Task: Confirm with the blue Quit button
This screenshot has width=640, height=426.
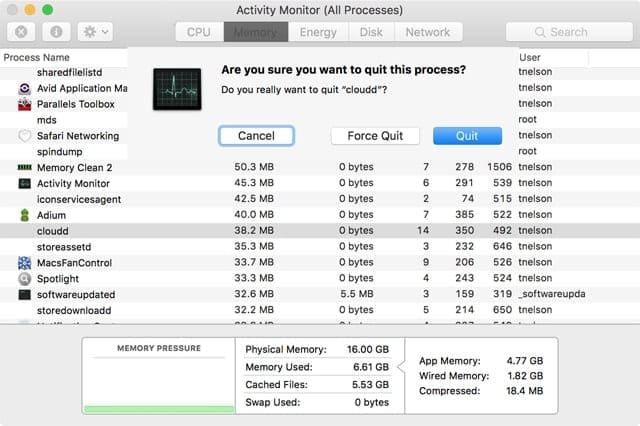Action: point(467,136)
